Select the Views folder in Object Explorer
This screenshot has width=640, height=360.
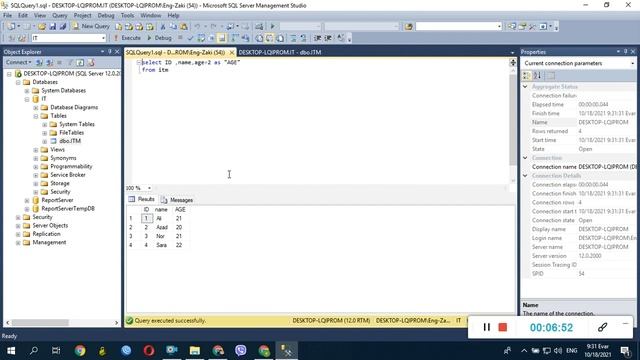coord(57,150)
